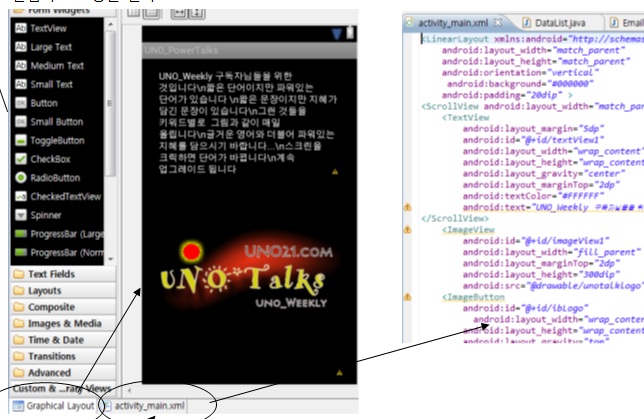The image size is (644, 419).
Task: Click warning marker beside ImageButton tag
Action: [x=407, y=297]
